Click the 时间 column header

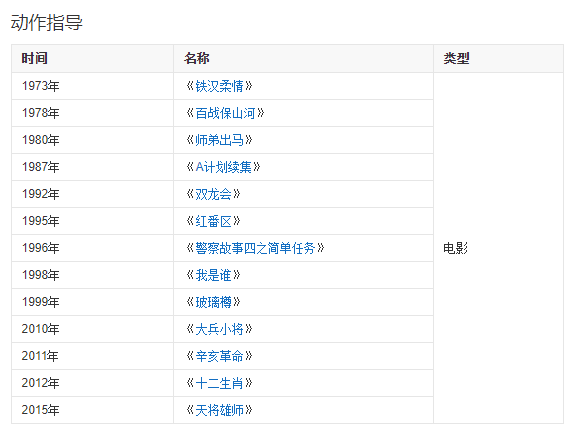92,59
